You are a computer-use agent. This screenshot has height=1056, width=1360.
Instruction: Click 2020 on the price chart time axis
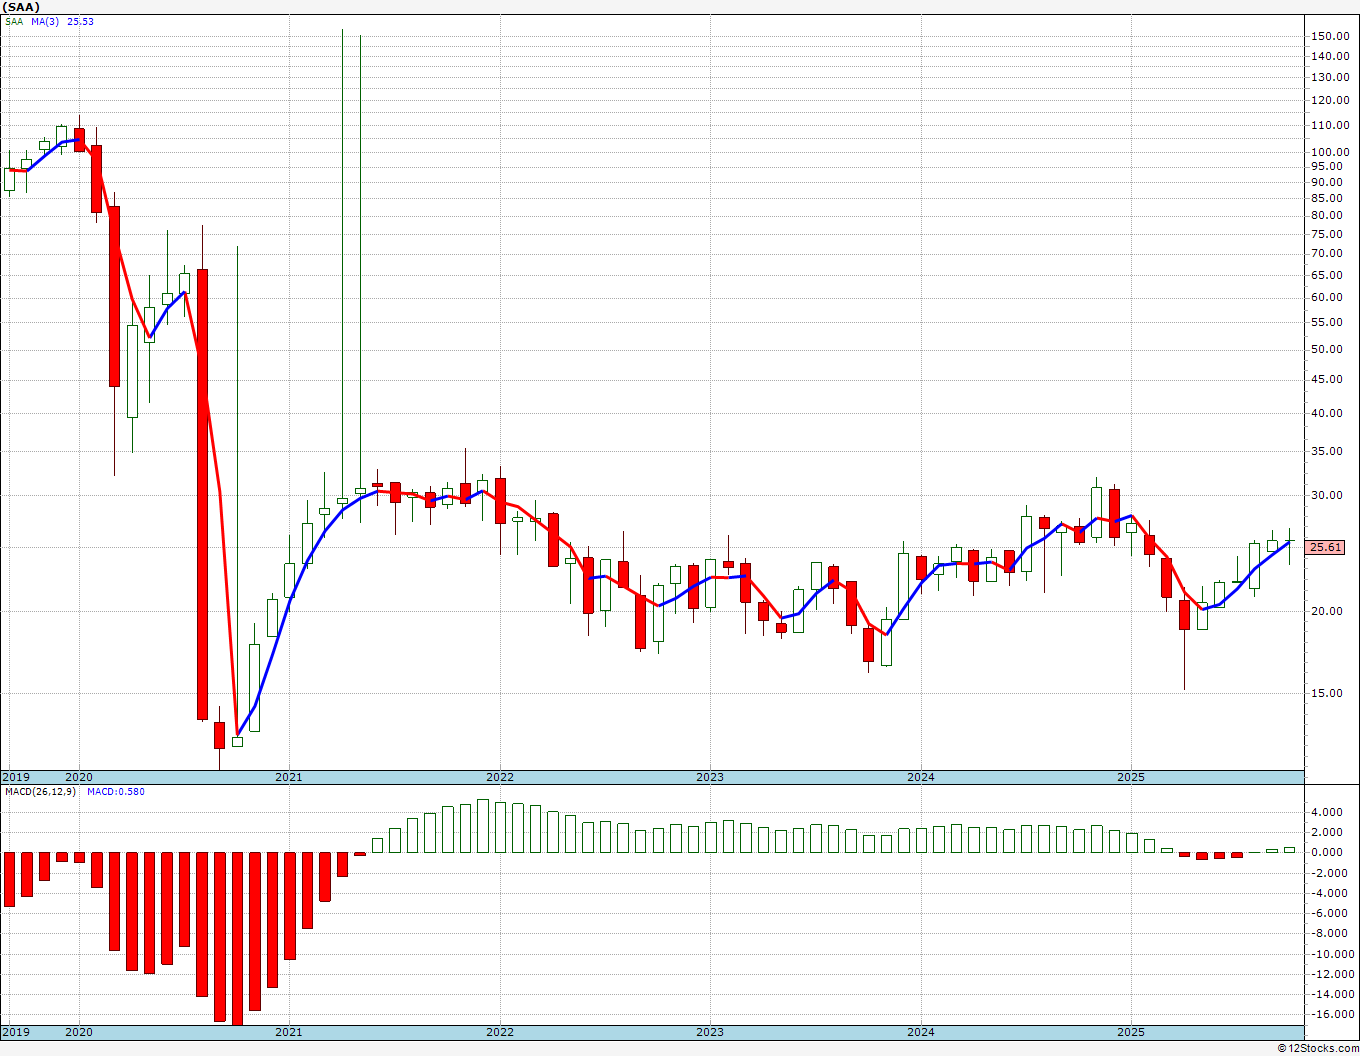(x=79, y=777)
